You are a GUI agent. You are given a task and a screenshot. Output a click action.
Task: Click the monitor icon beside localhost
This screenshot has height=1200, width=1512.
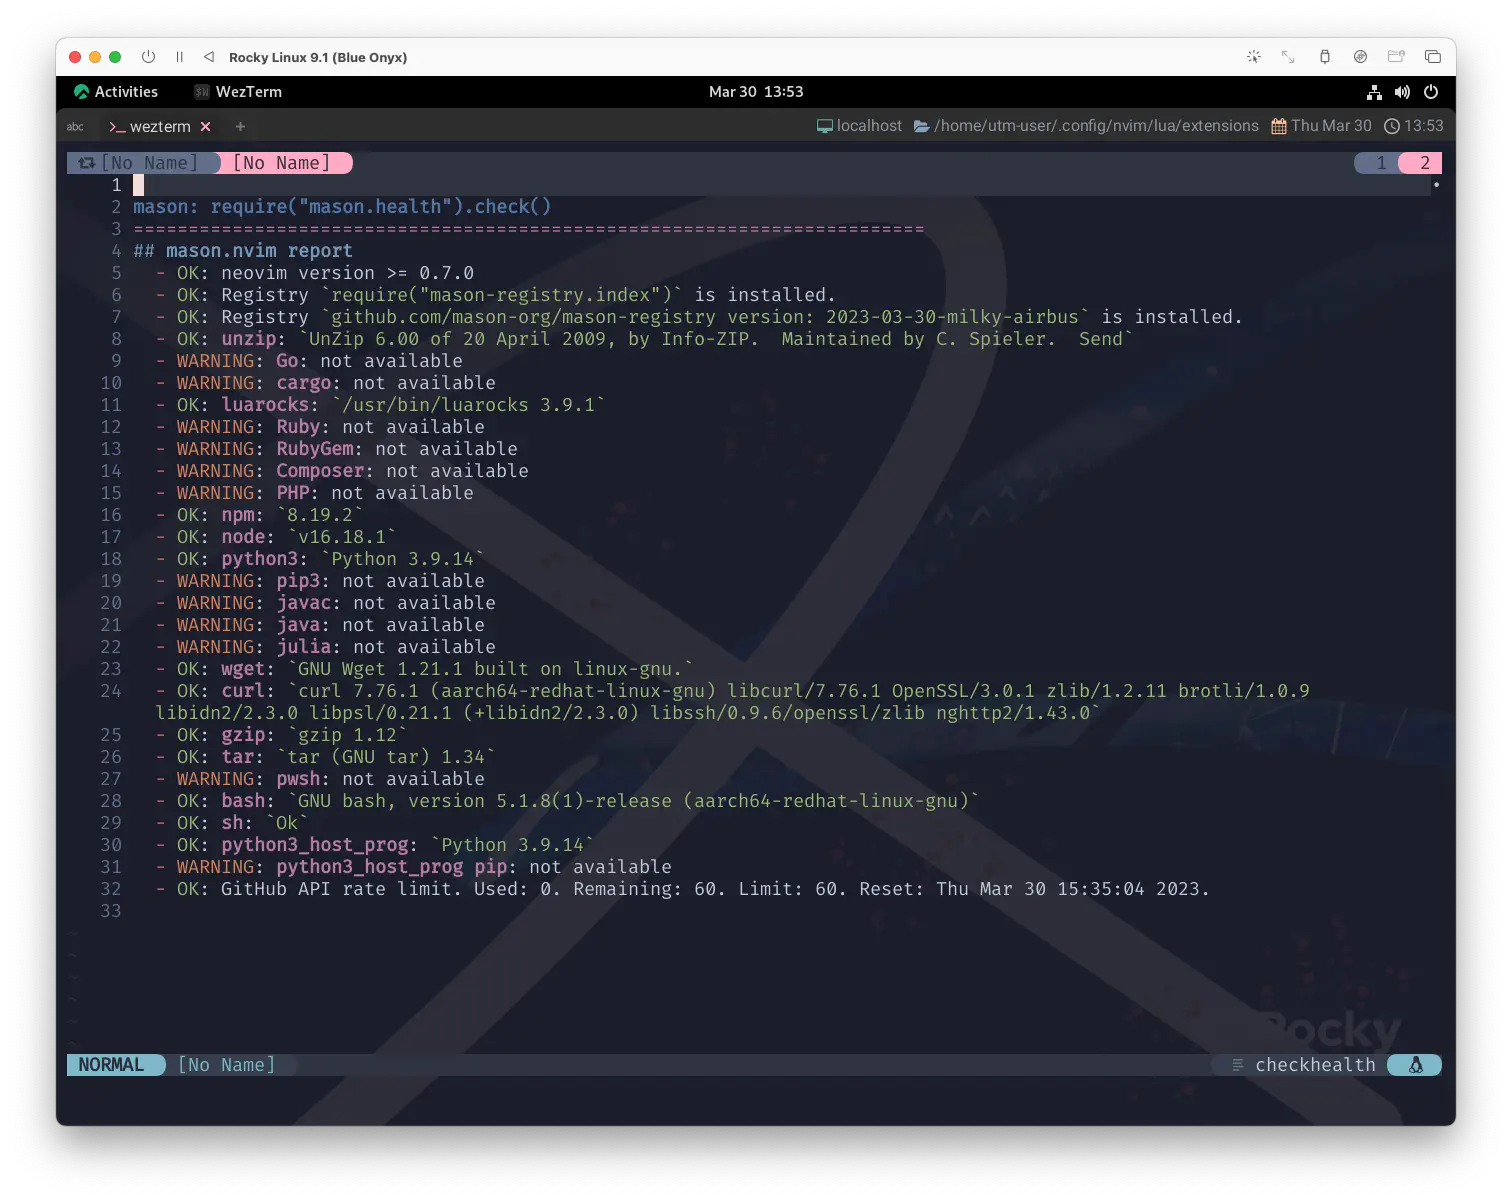point(825,126)
